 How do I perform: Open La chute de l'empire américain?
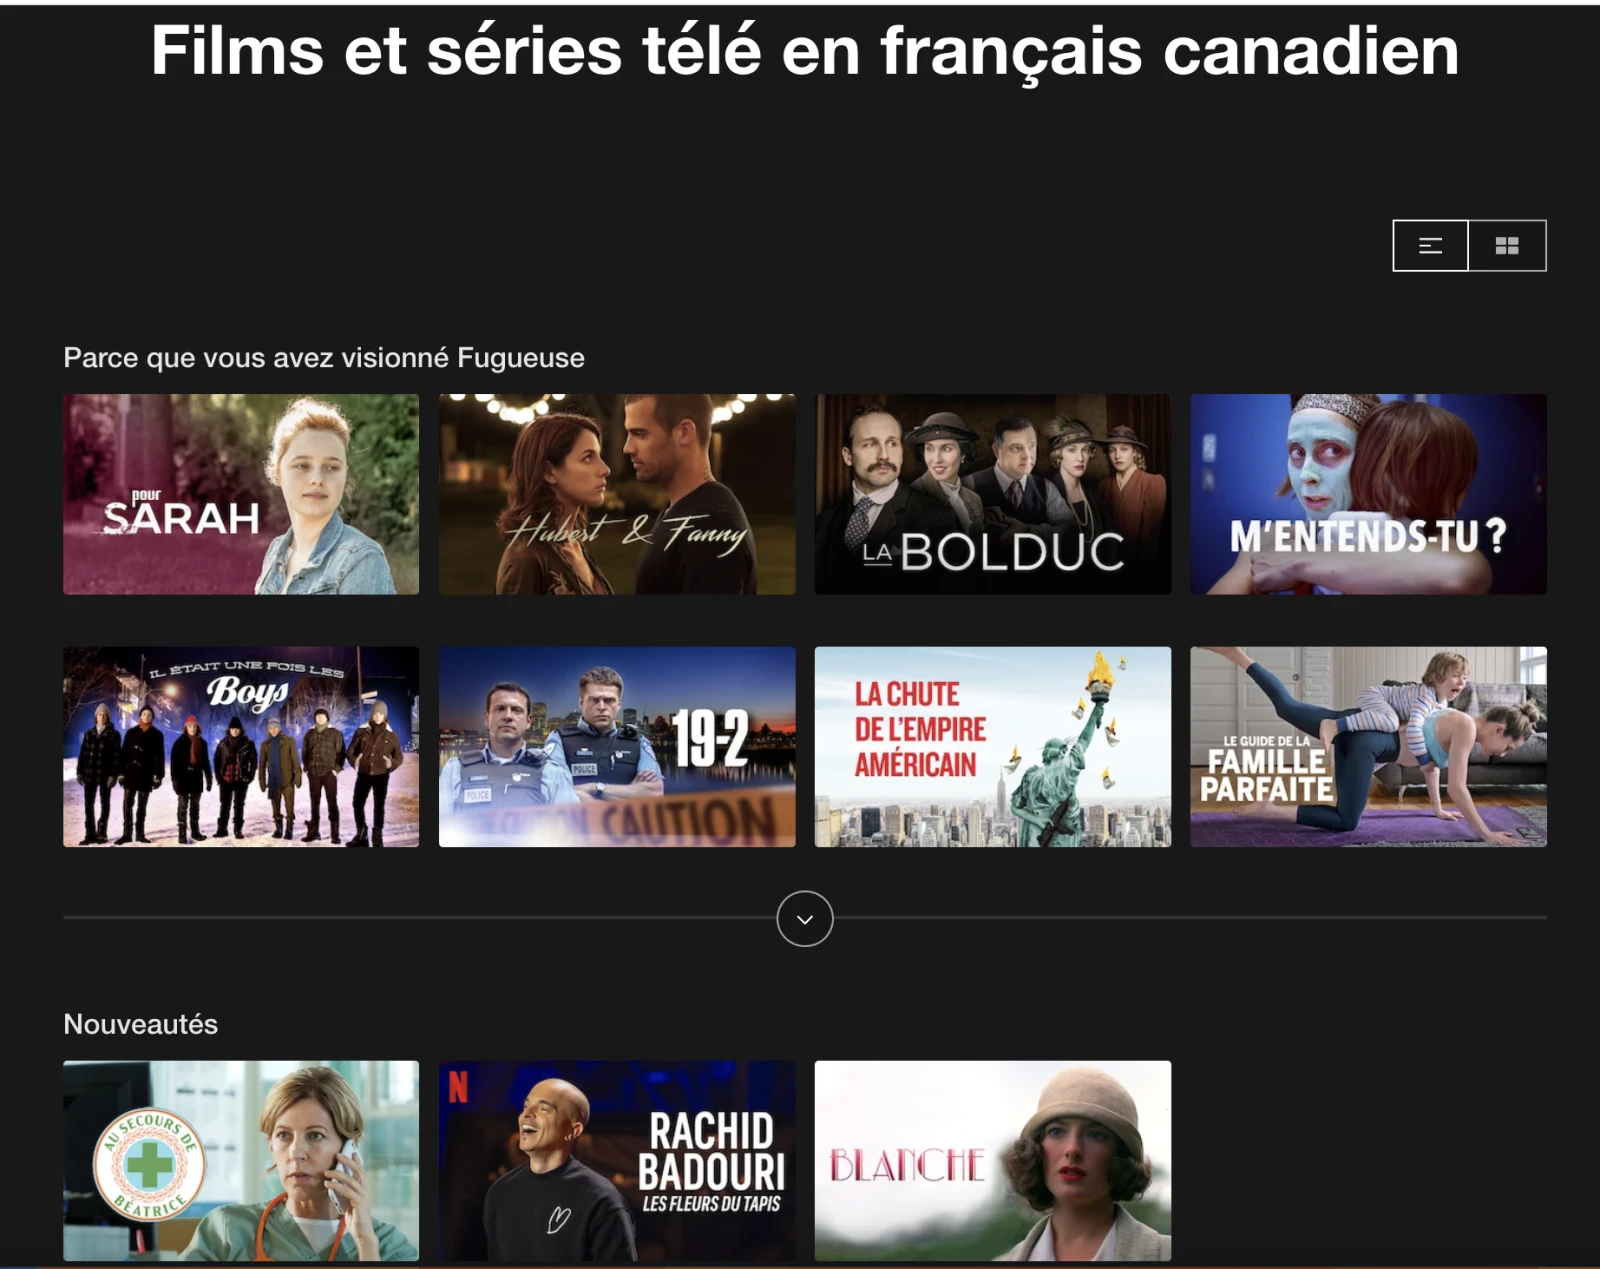coord(993,747)
